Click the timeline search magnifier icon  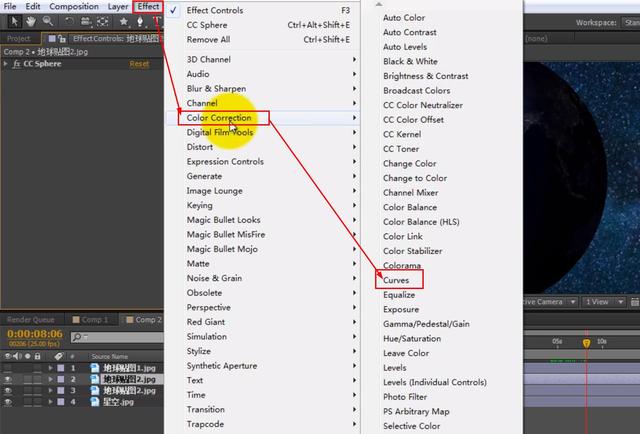click(76, 337)
